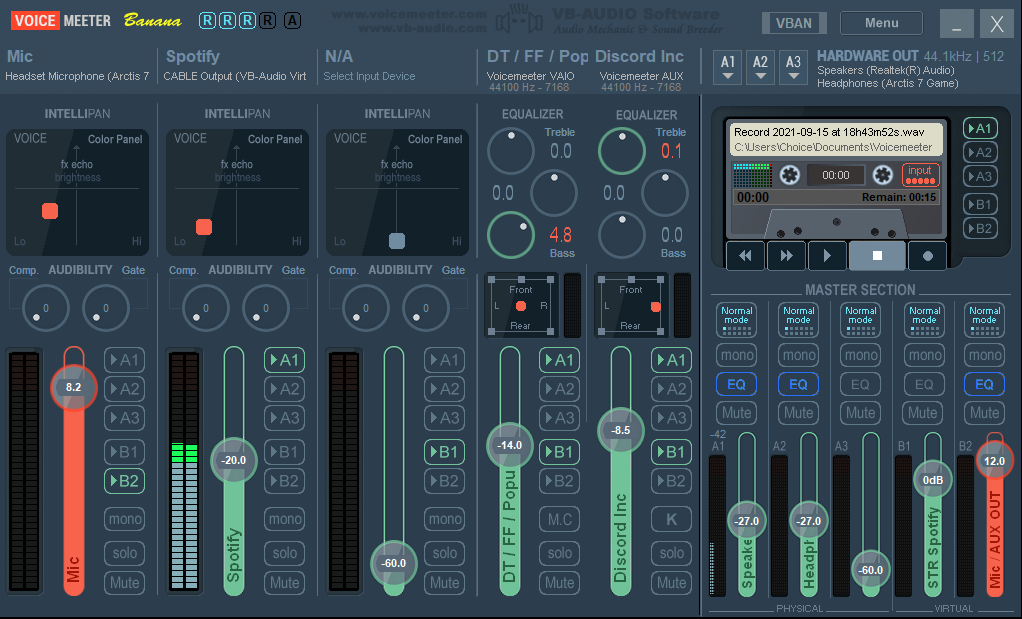The width and height of the screenshot is (1022, 619).
Task: Click the Discord Inc Treble knob
Action: pos(622,151)
